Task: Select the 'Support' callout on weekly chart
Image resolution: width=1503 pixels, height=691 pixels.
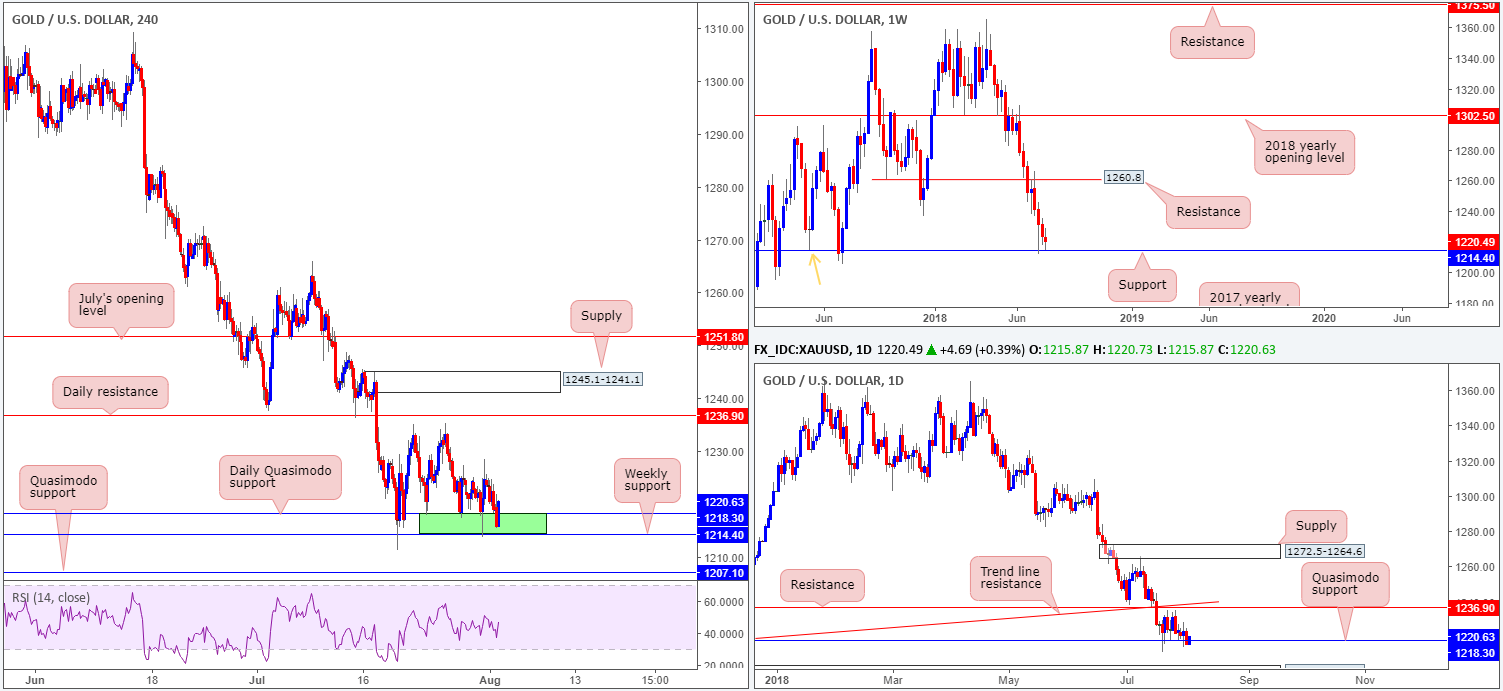Action: [1143, 285]
